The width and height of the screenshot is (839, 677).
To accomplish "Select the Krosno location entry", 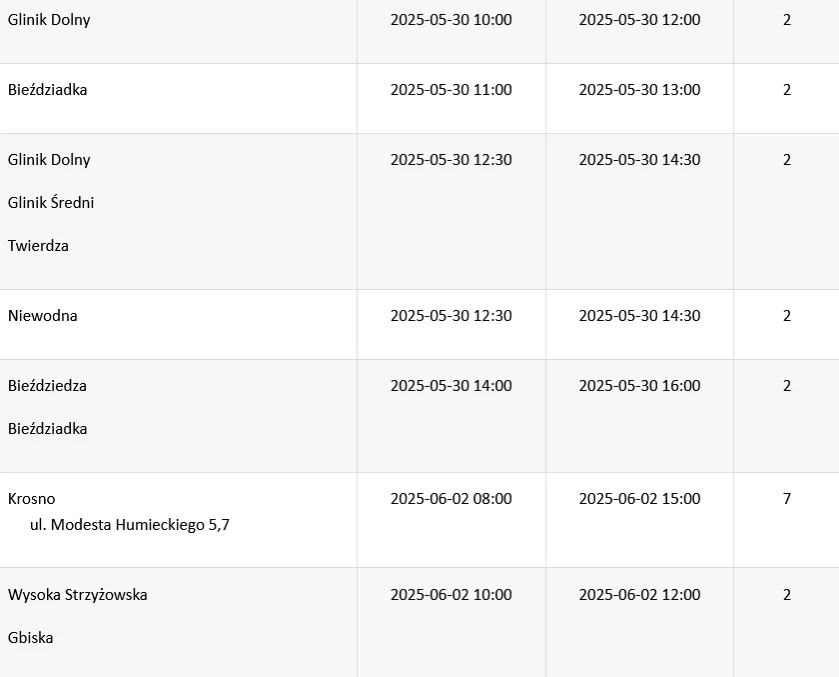I will click(x=32, y=499).
